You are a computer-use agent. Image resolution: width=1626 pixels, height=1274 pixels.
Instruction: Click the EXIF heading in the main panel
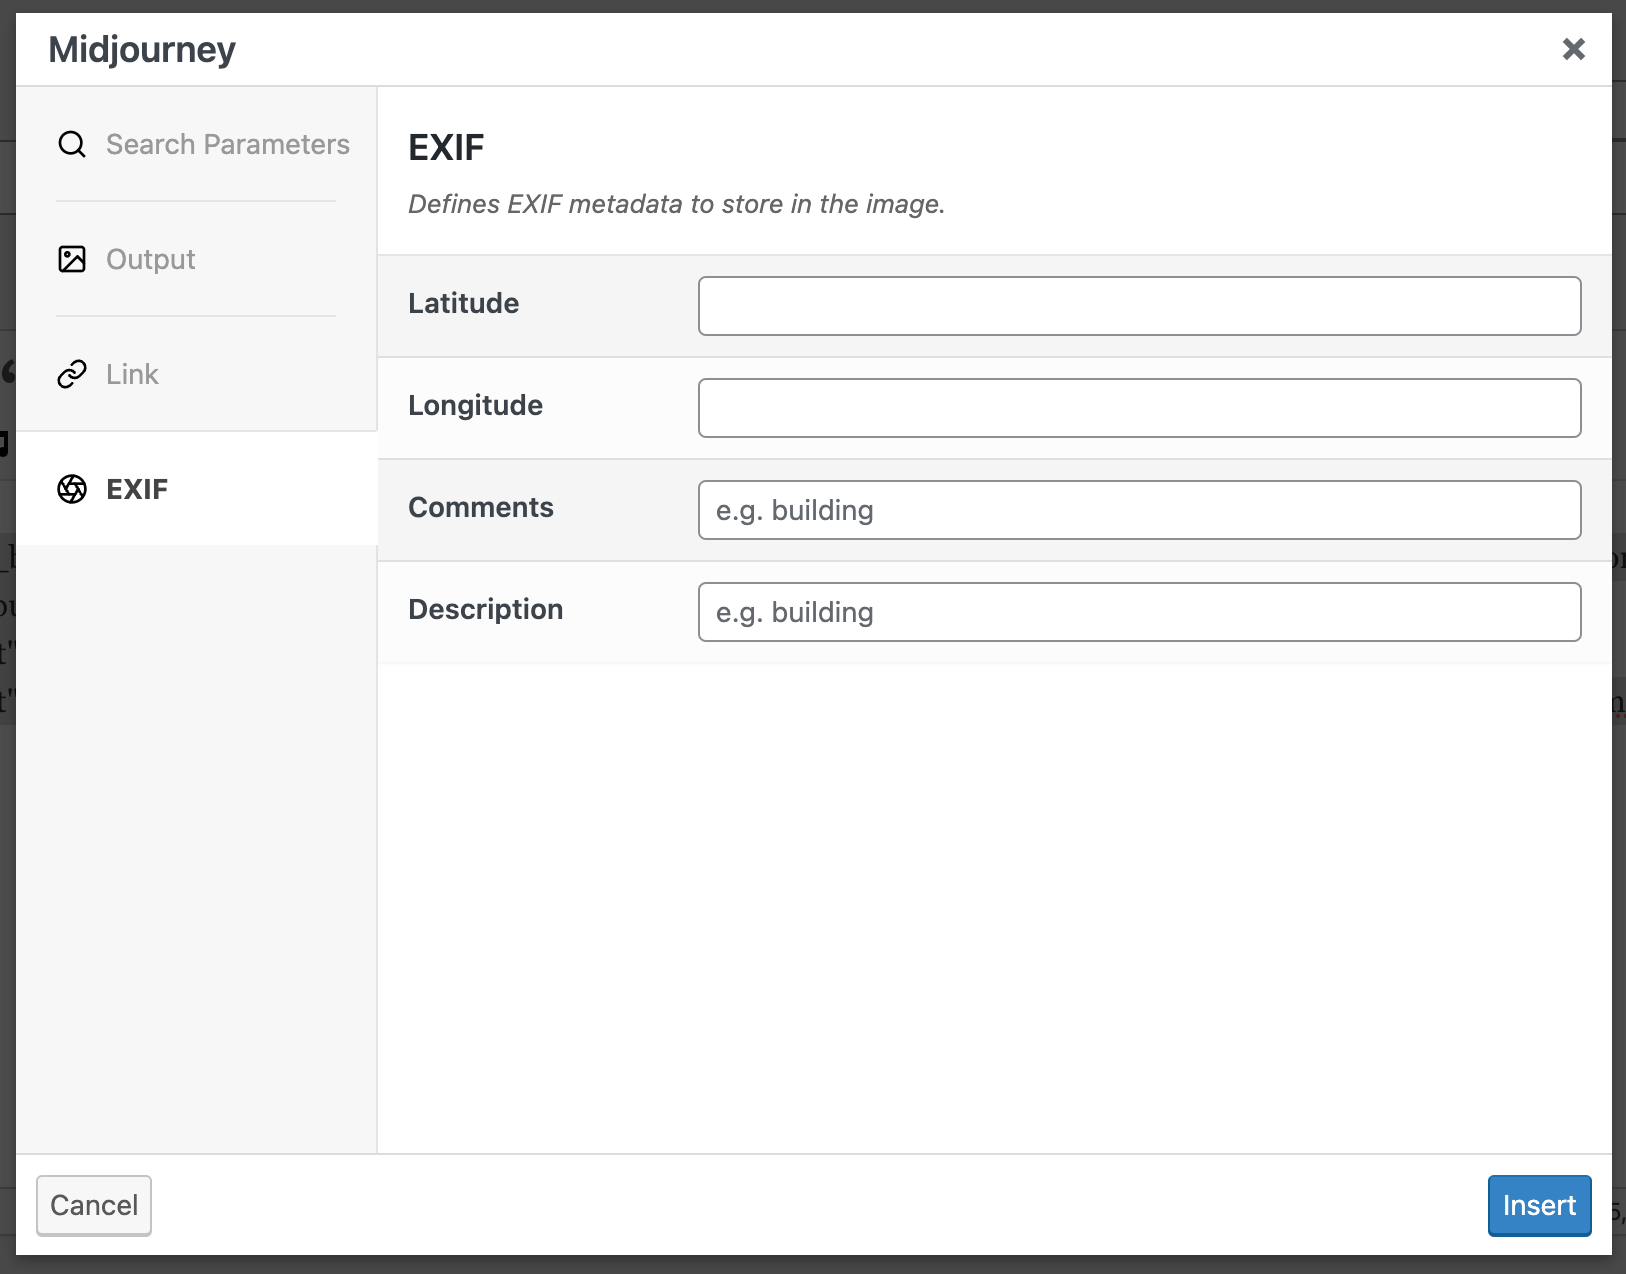pos(446,148)
